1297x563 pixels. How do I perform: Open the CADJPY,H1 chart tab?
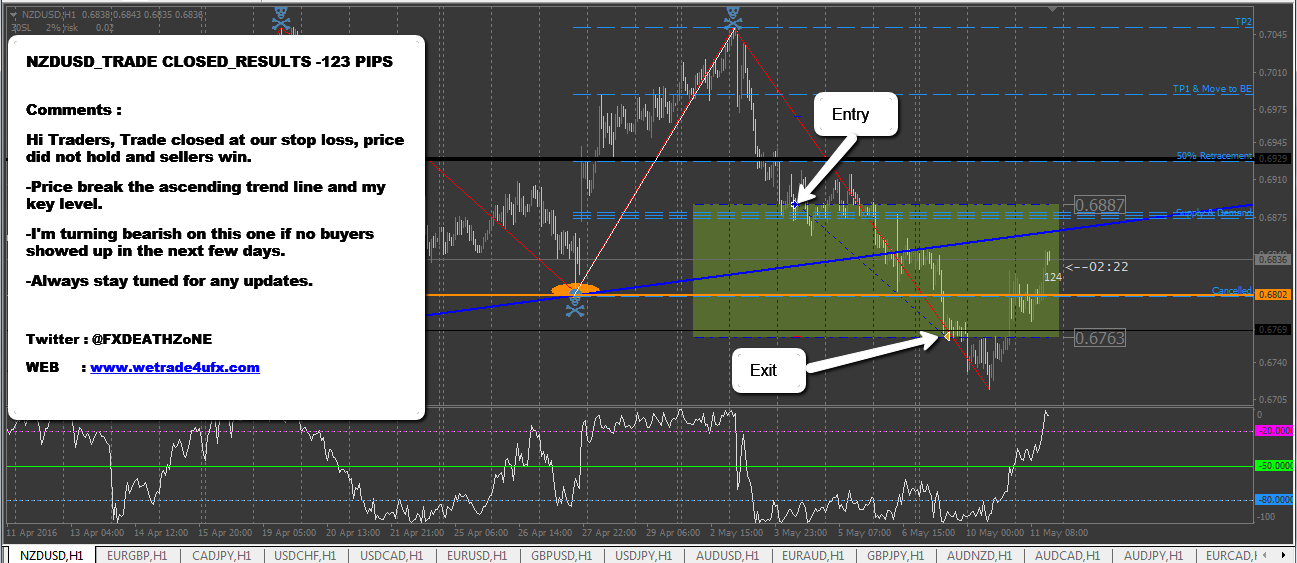[222, 554]
